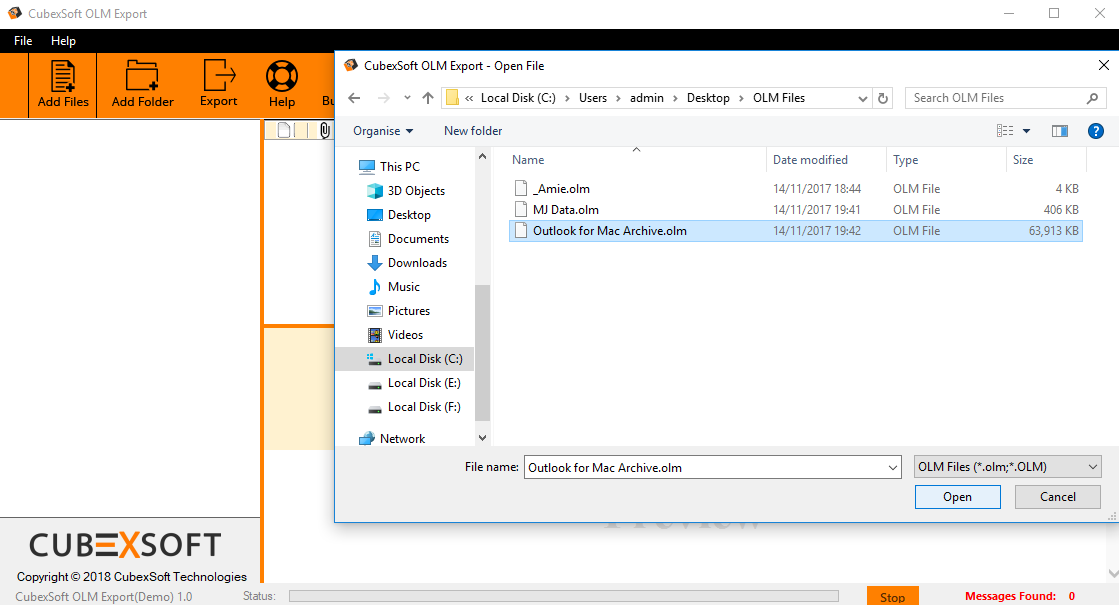Image resolution: width=1119 pixels, height=605 pixels.
Task: Close the Open File dialog
Action: pyautogui.click(x=1103, y=65)
